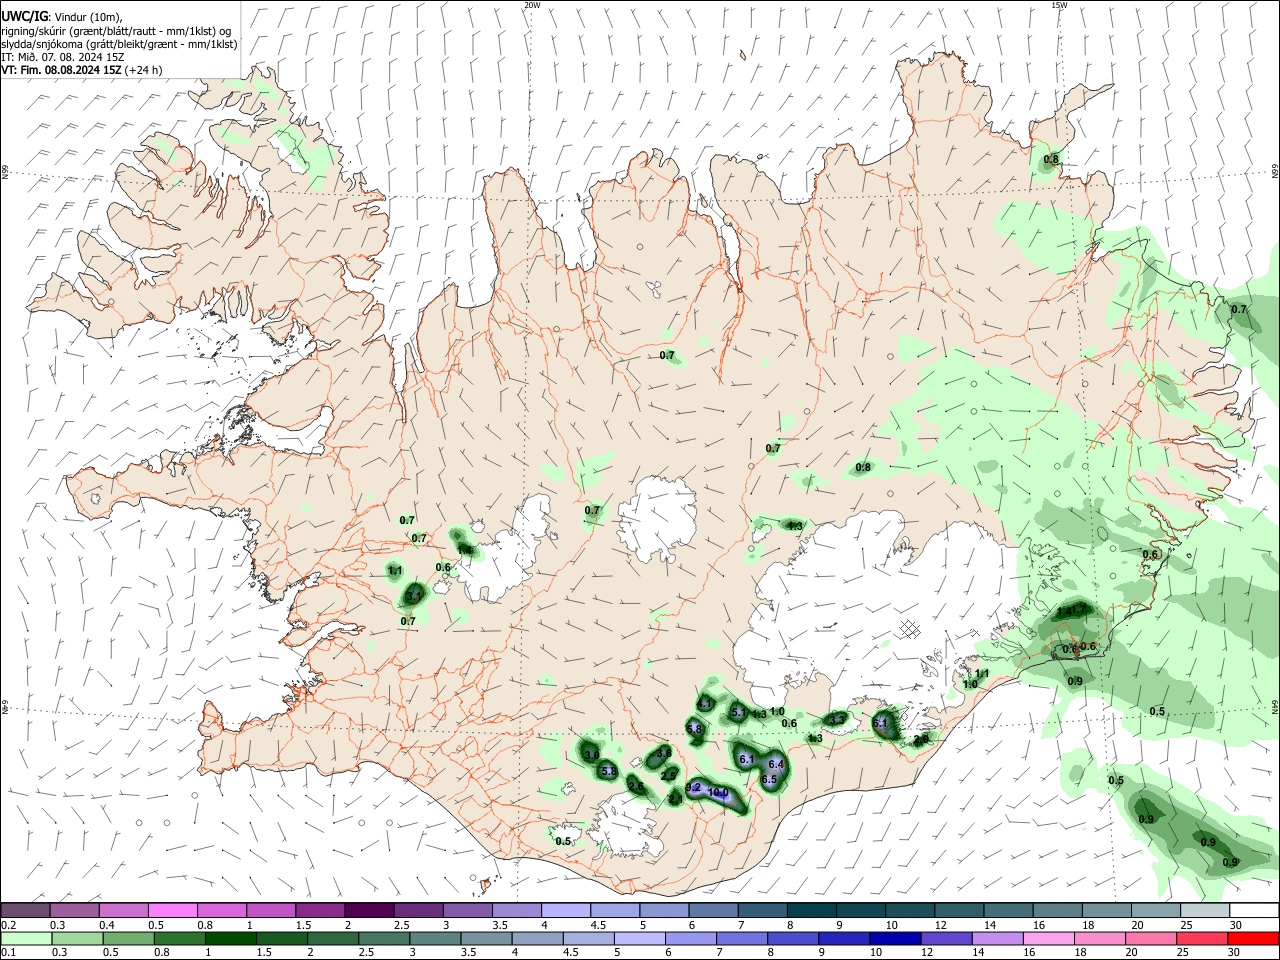Click the '2.6' precipitation value on the map
Image resolution: width=1280 pixels, height=960 pixels.
point(636,786)
